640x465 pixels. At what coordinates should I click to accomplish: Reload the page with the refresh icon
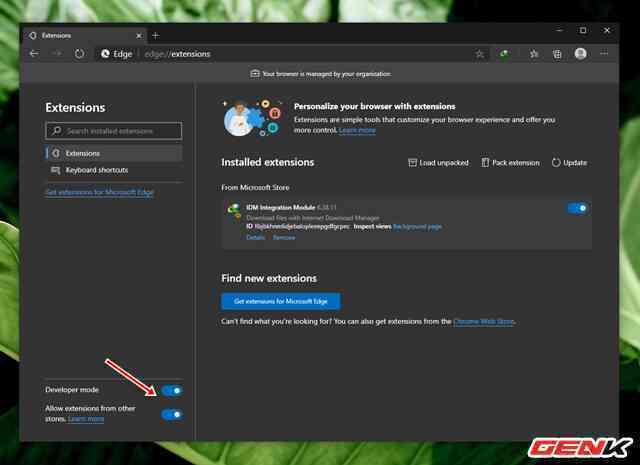(79, 53)
